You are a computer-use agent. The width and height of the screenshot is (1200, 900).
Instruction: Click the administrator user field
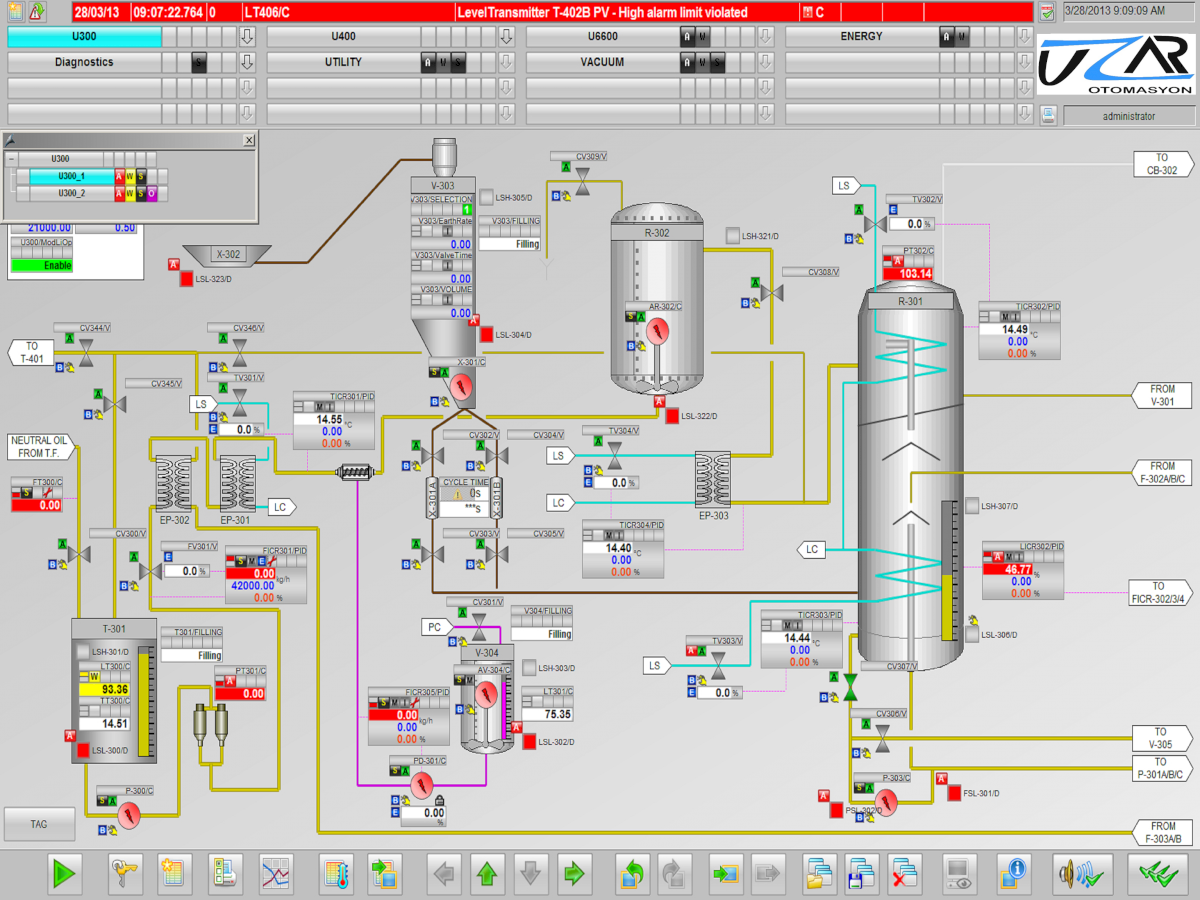(x=1128, y=116)
